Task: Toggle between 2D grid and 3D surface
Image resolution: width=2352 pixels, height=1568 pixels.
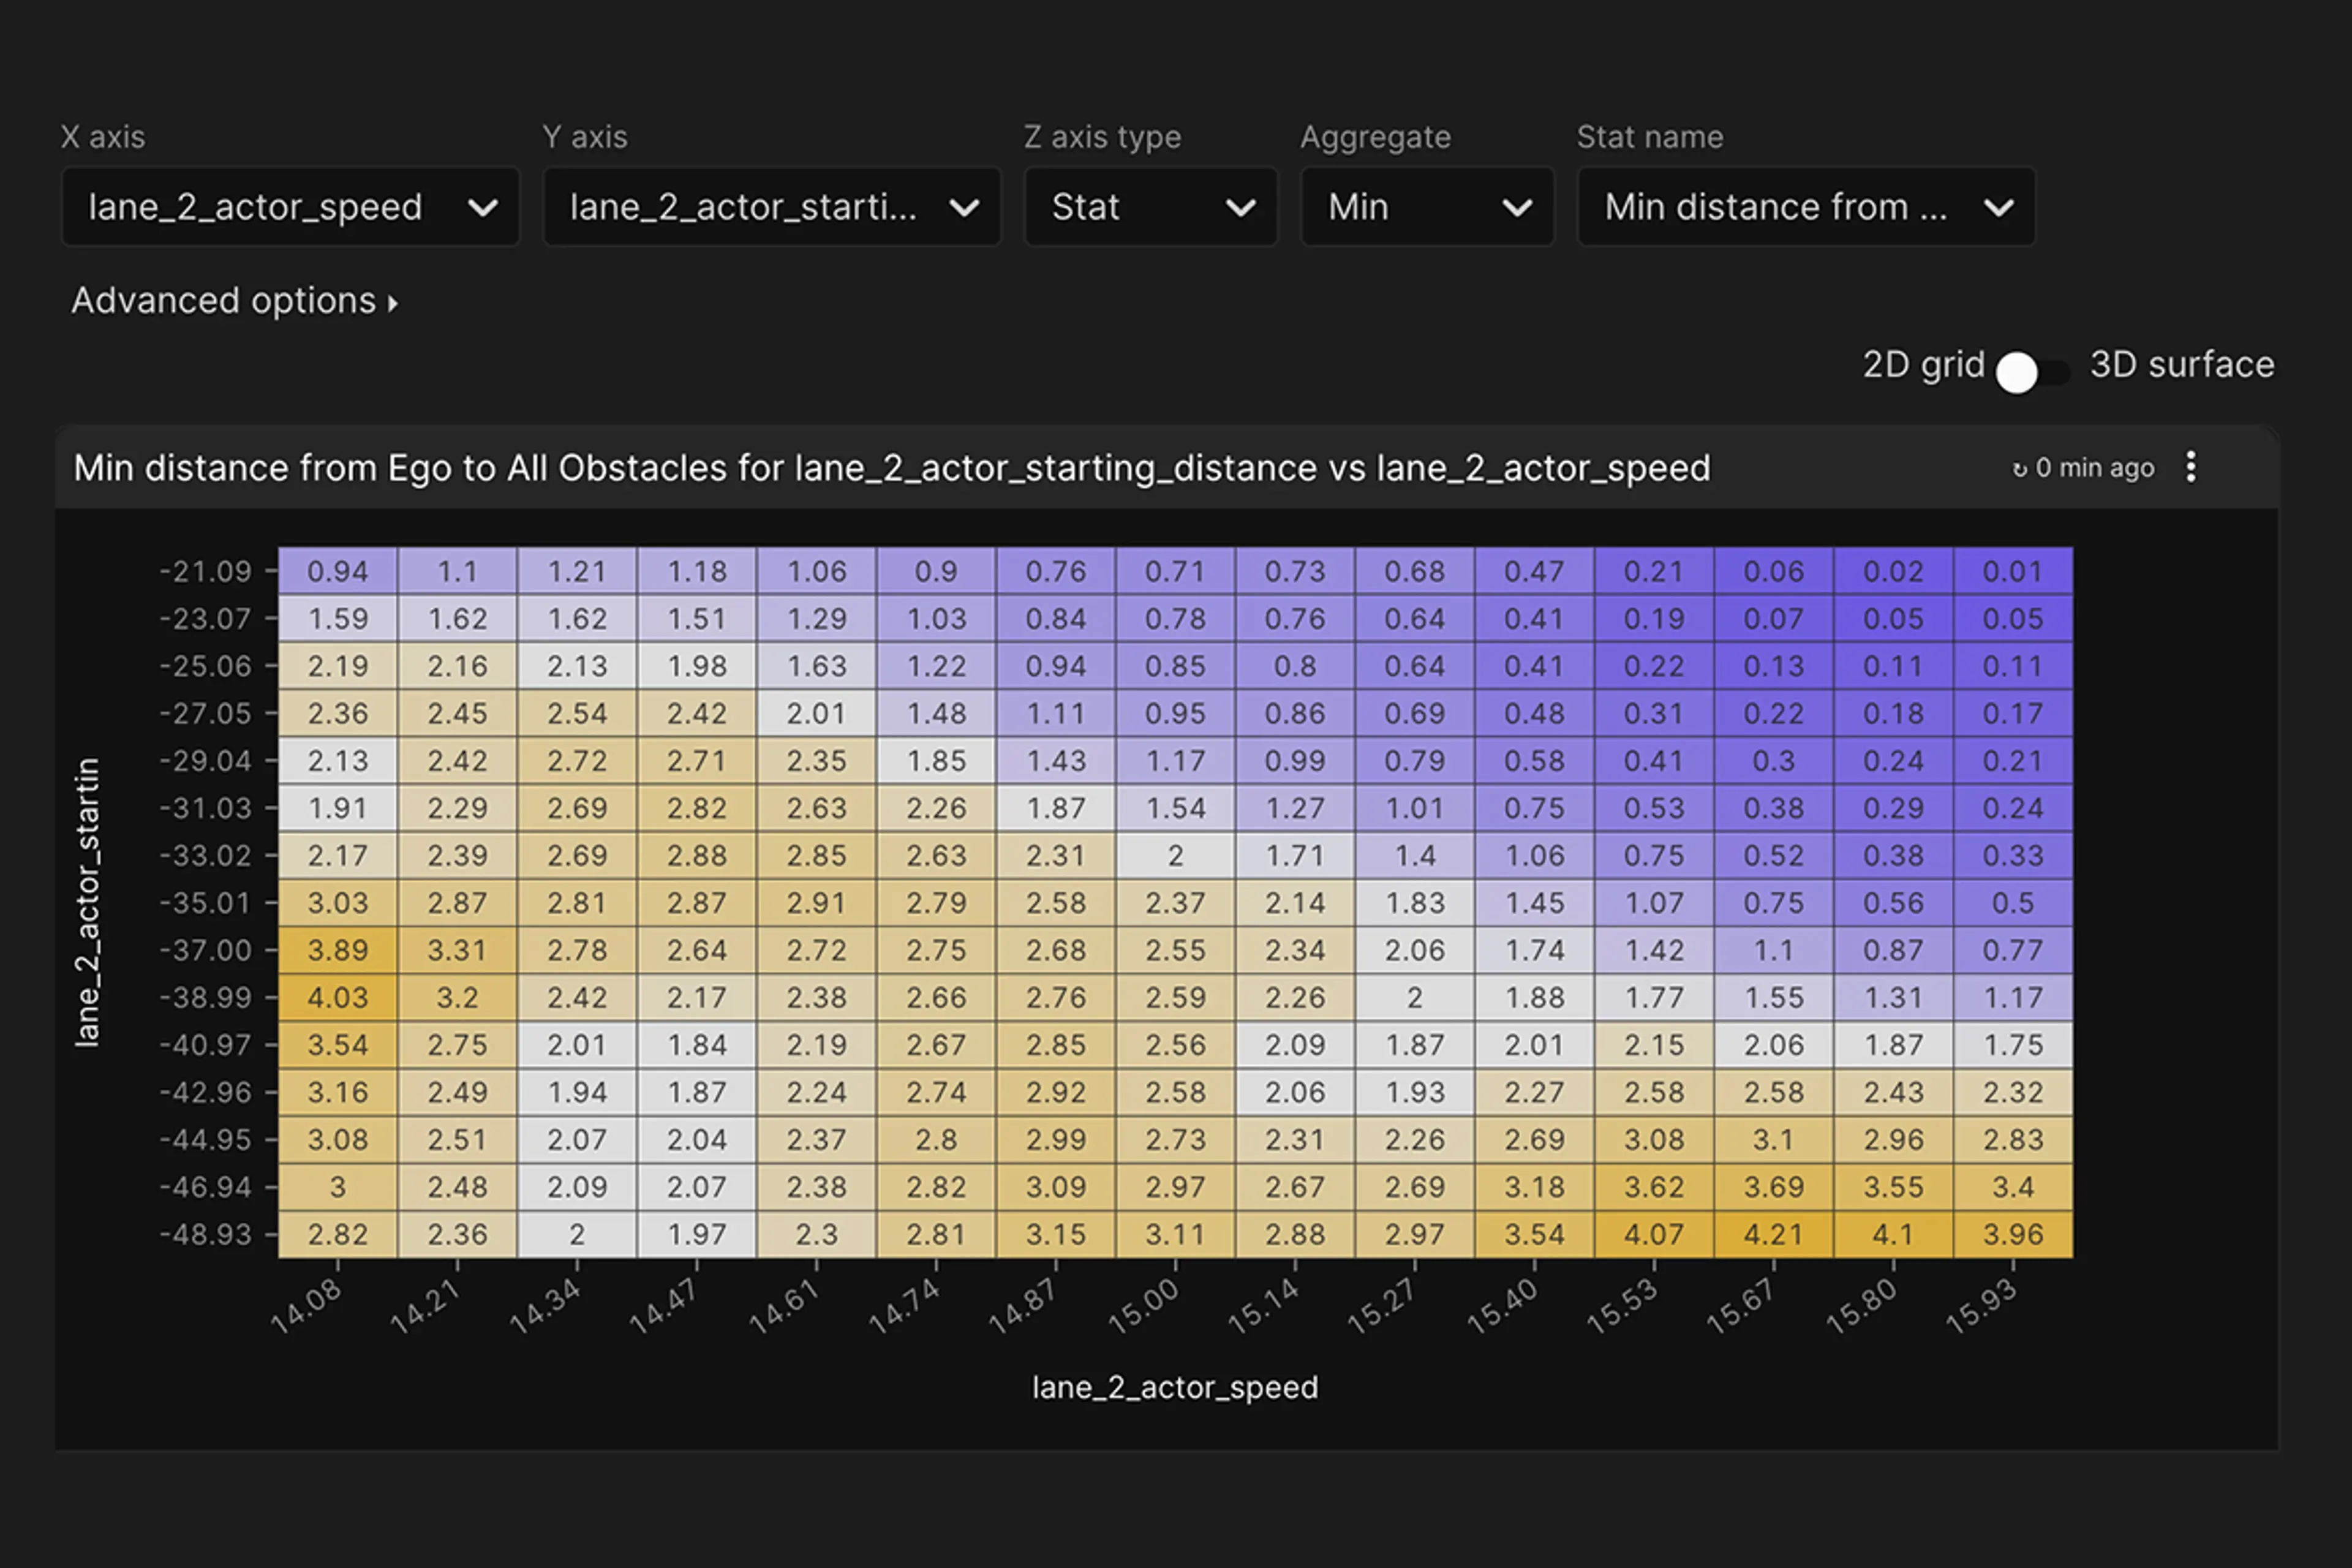Action: click(x=2033, y=372)
